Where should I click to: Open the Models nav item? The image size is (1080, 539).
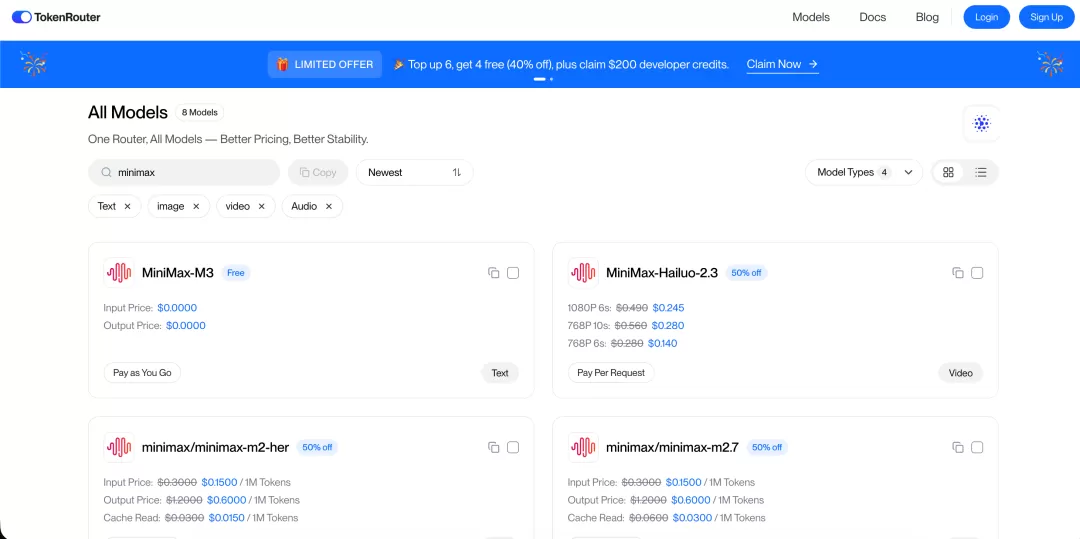click(x=811, y=17)
